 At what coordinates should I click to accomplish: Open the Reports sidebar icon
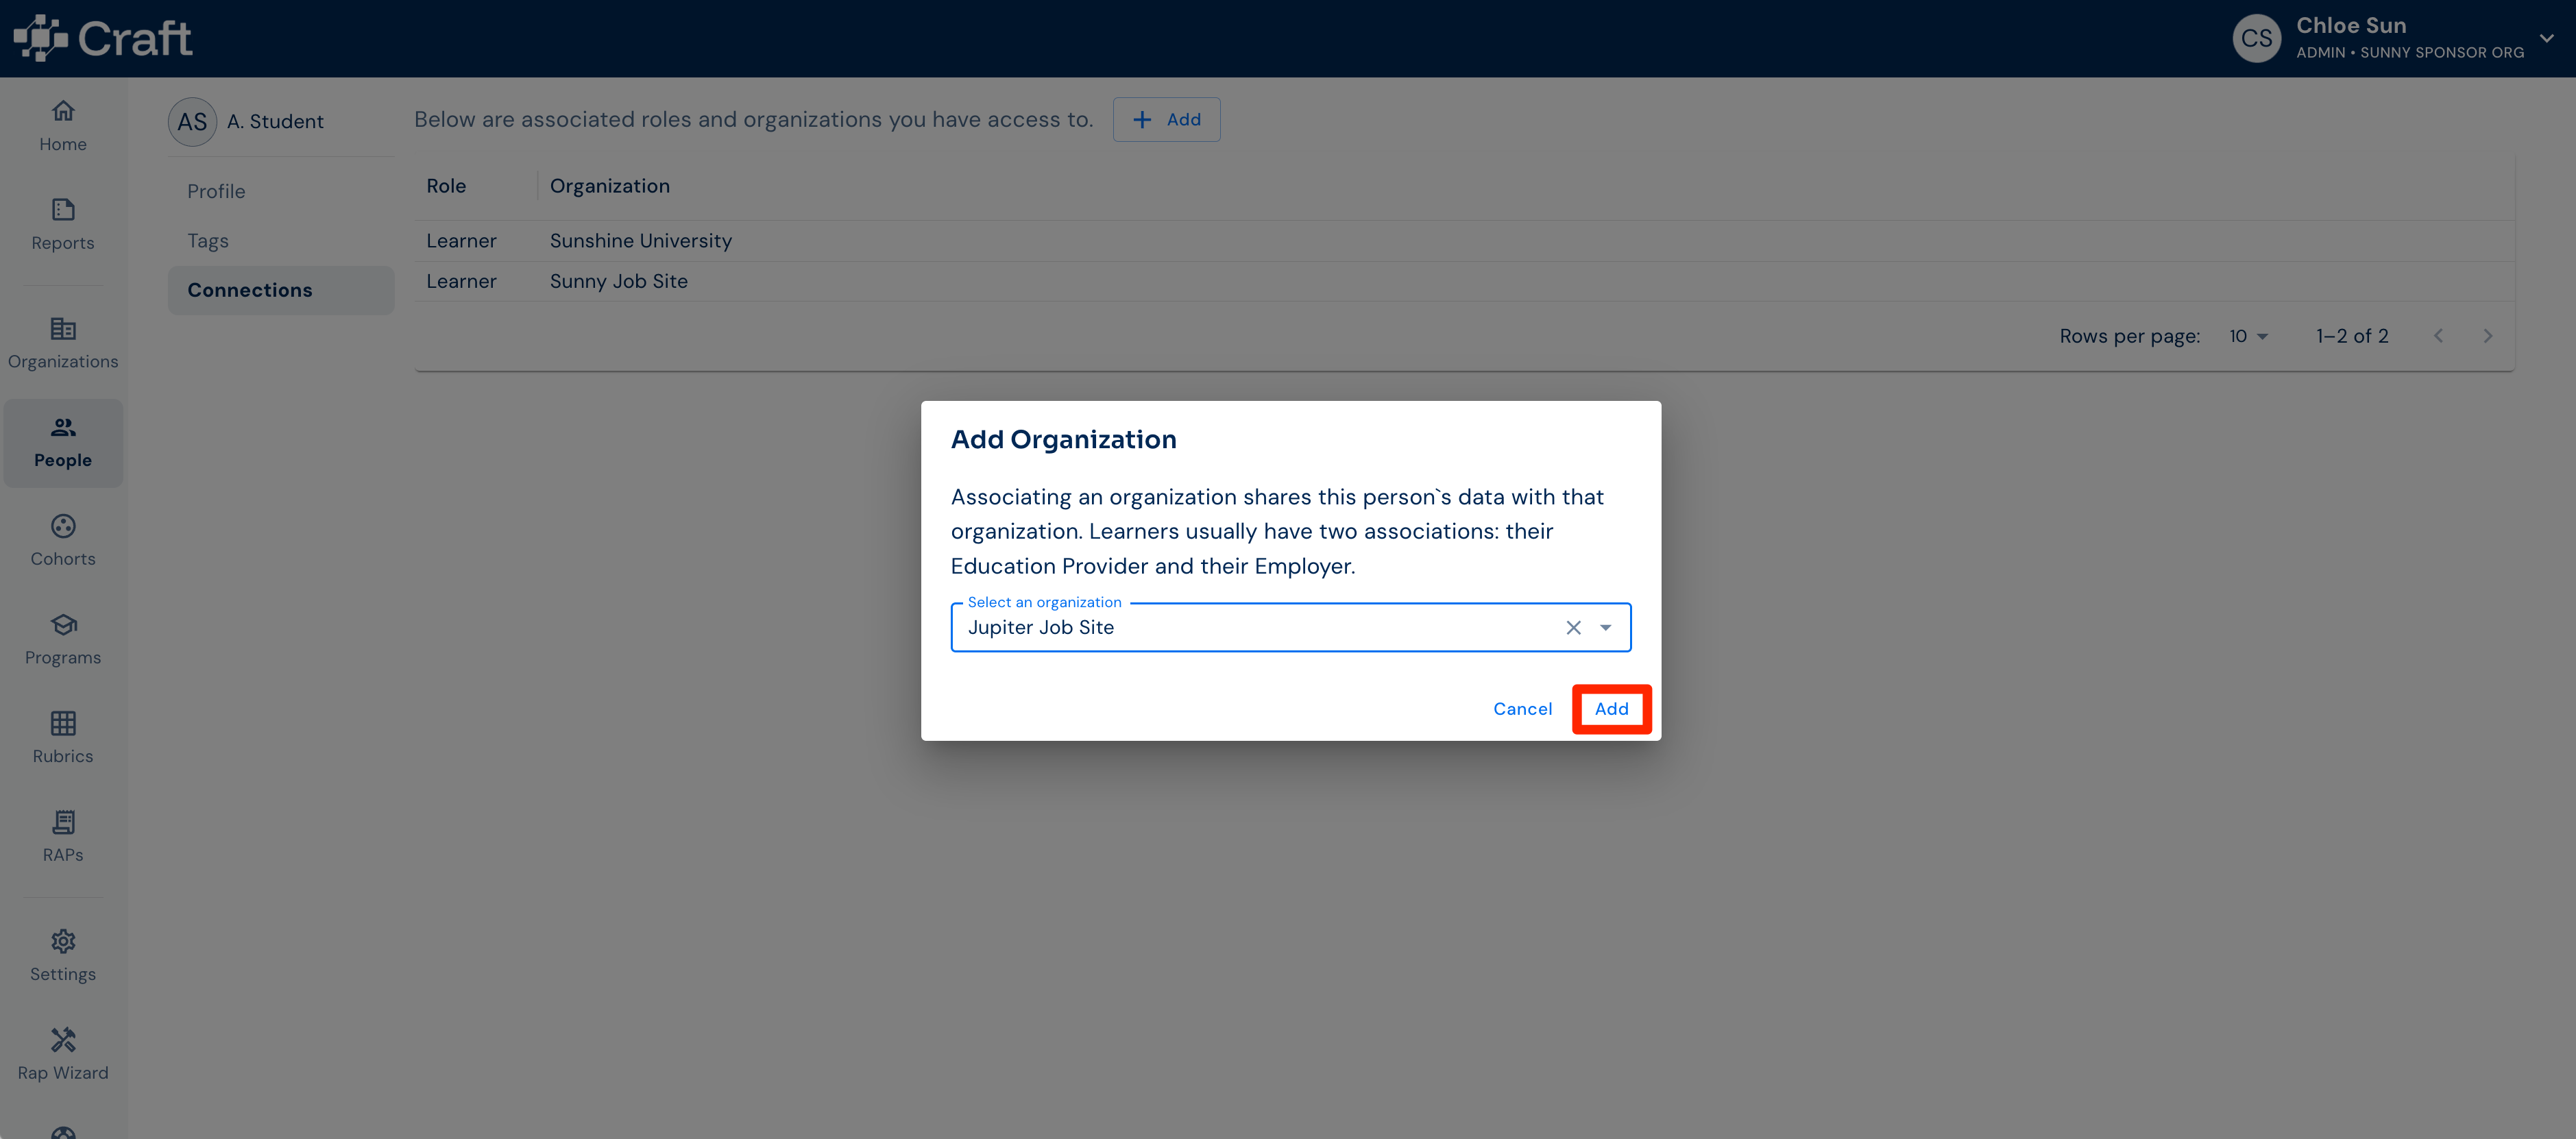pyautogui.click(x=63, y=210)
